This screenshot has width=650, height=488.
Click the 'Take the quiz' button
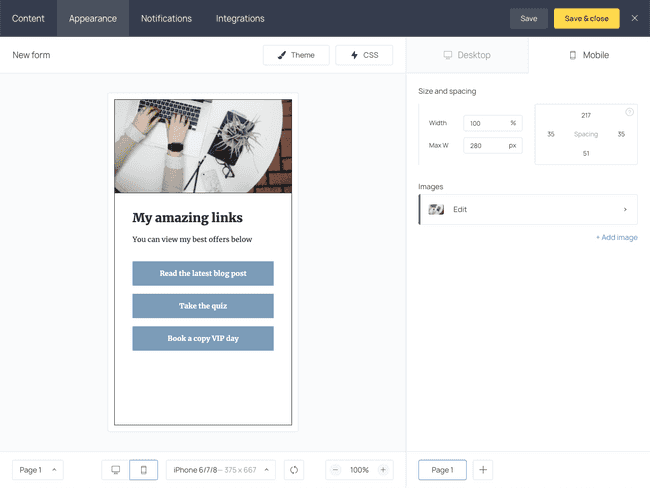pos(203,306)
